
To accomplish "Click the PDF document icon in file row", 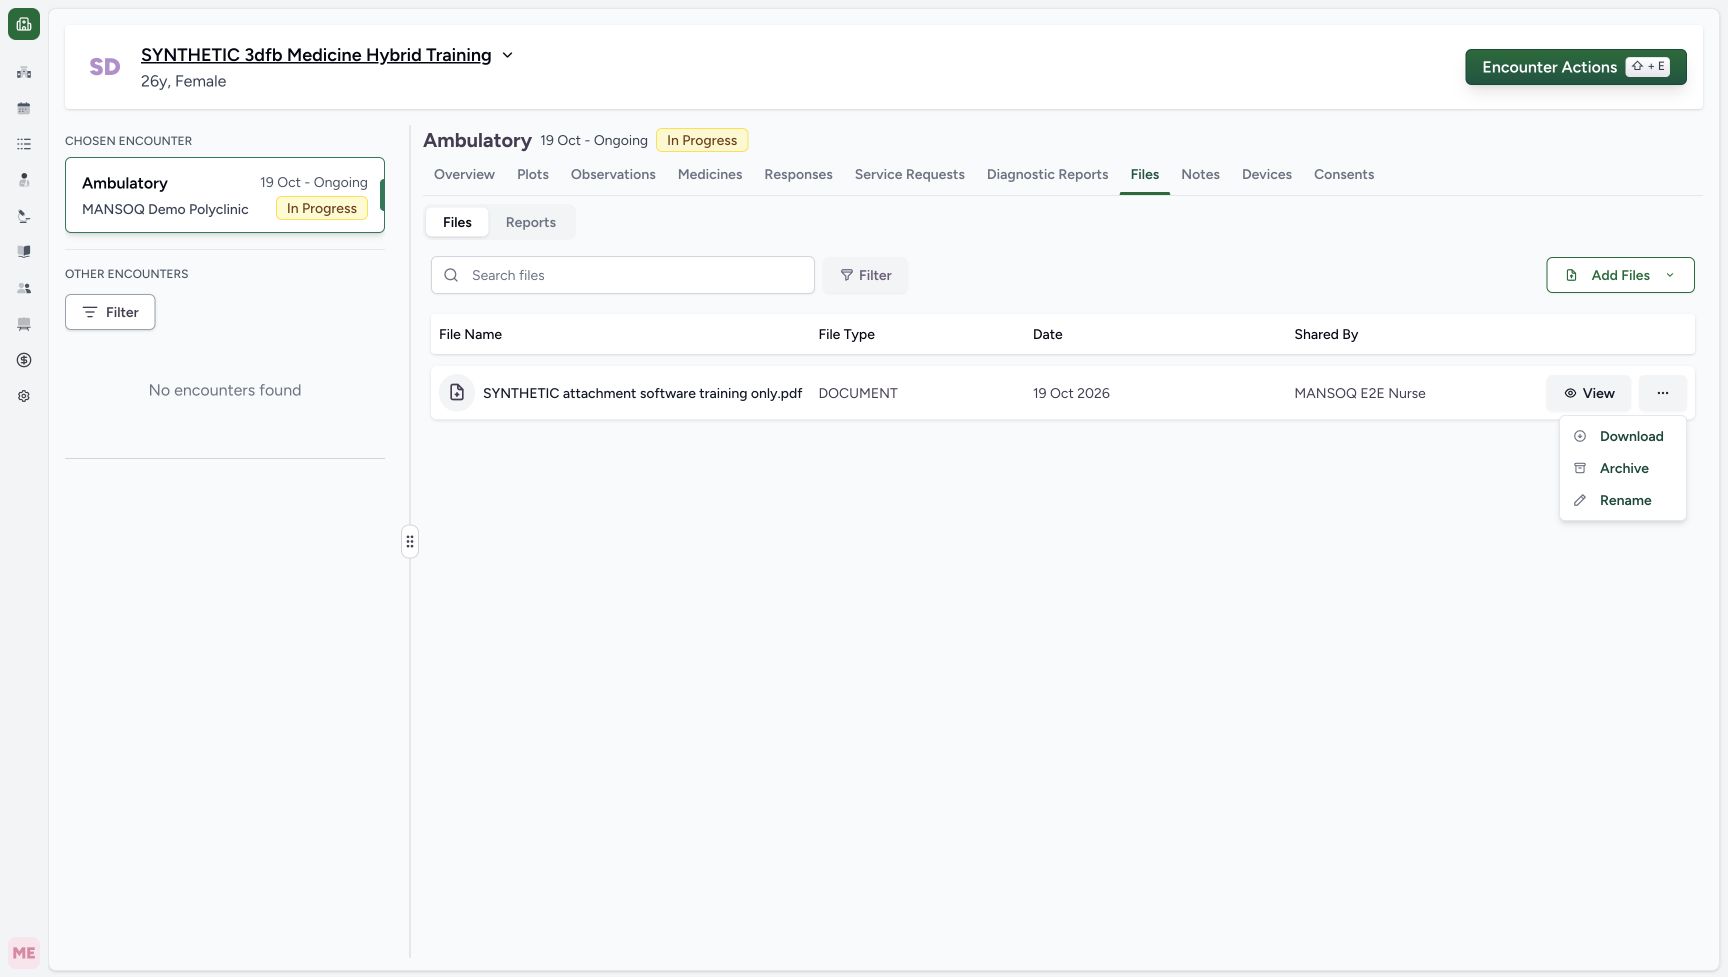I will tap(457, 393).
